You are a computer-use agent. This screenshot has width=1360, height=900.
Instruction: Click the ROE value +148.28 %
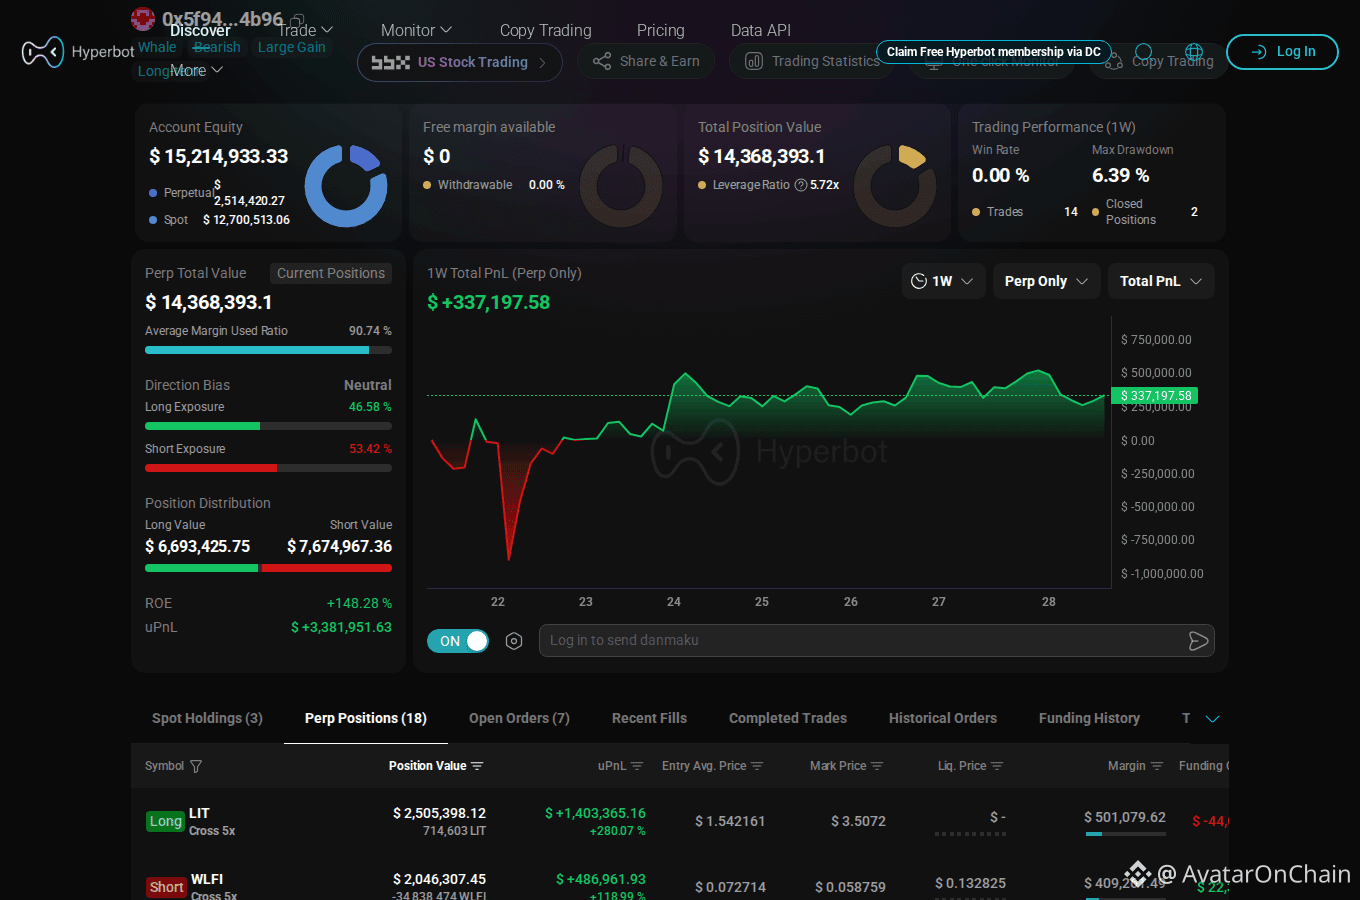point(359,603)
